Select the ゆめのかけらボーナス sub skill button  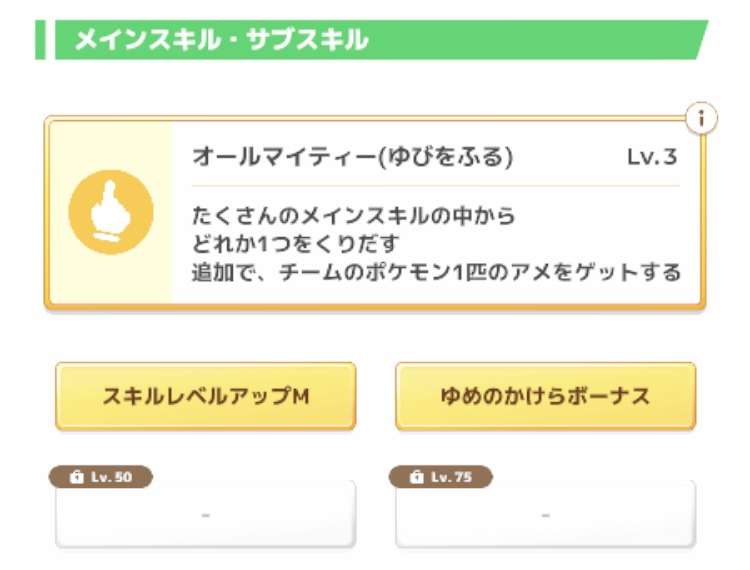pos(545,396)
